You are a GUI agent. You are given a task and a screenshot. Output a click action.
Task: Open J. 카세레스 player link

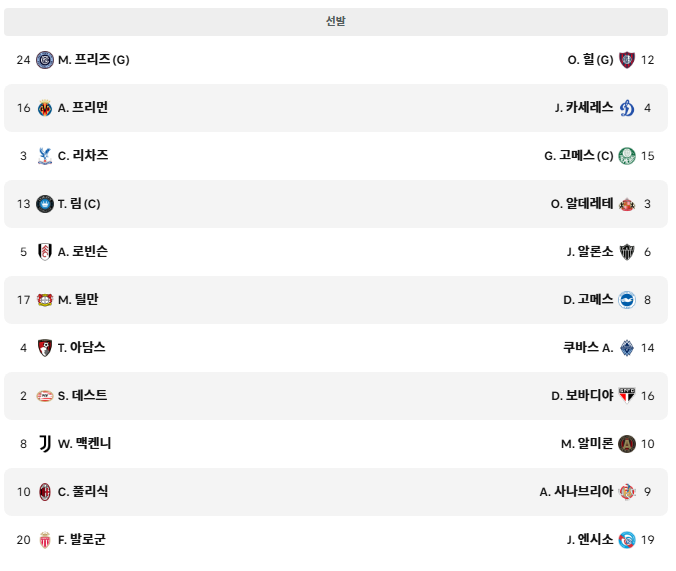(x=584, y=107)
